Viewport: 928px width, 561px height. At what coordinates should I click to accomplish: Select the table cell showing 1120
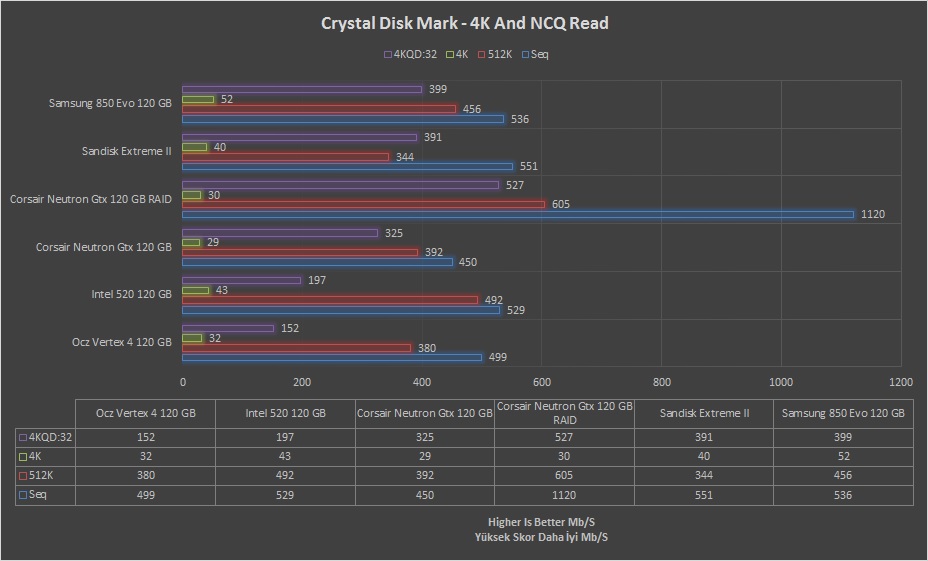pyautogui.click(x=564, y=495)
